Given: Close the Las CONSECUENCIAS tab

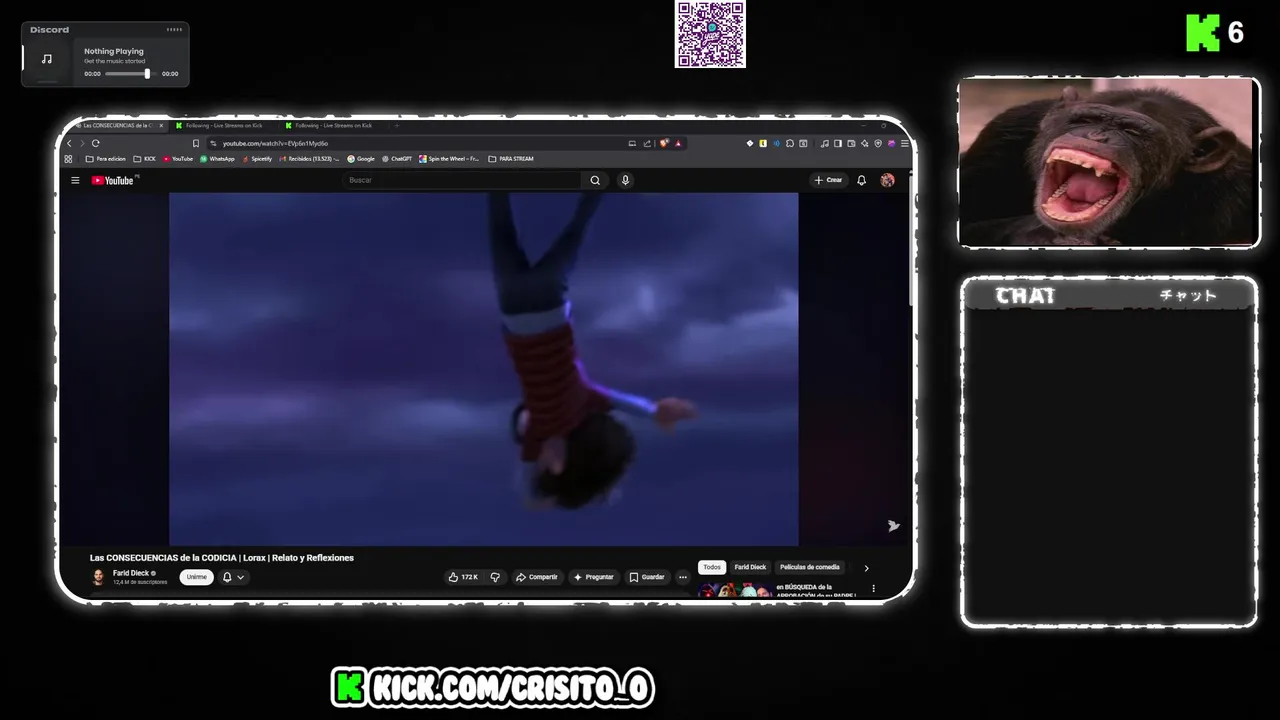Looking at the screenshot, I should pyautogui.click(x=161, y=126).
